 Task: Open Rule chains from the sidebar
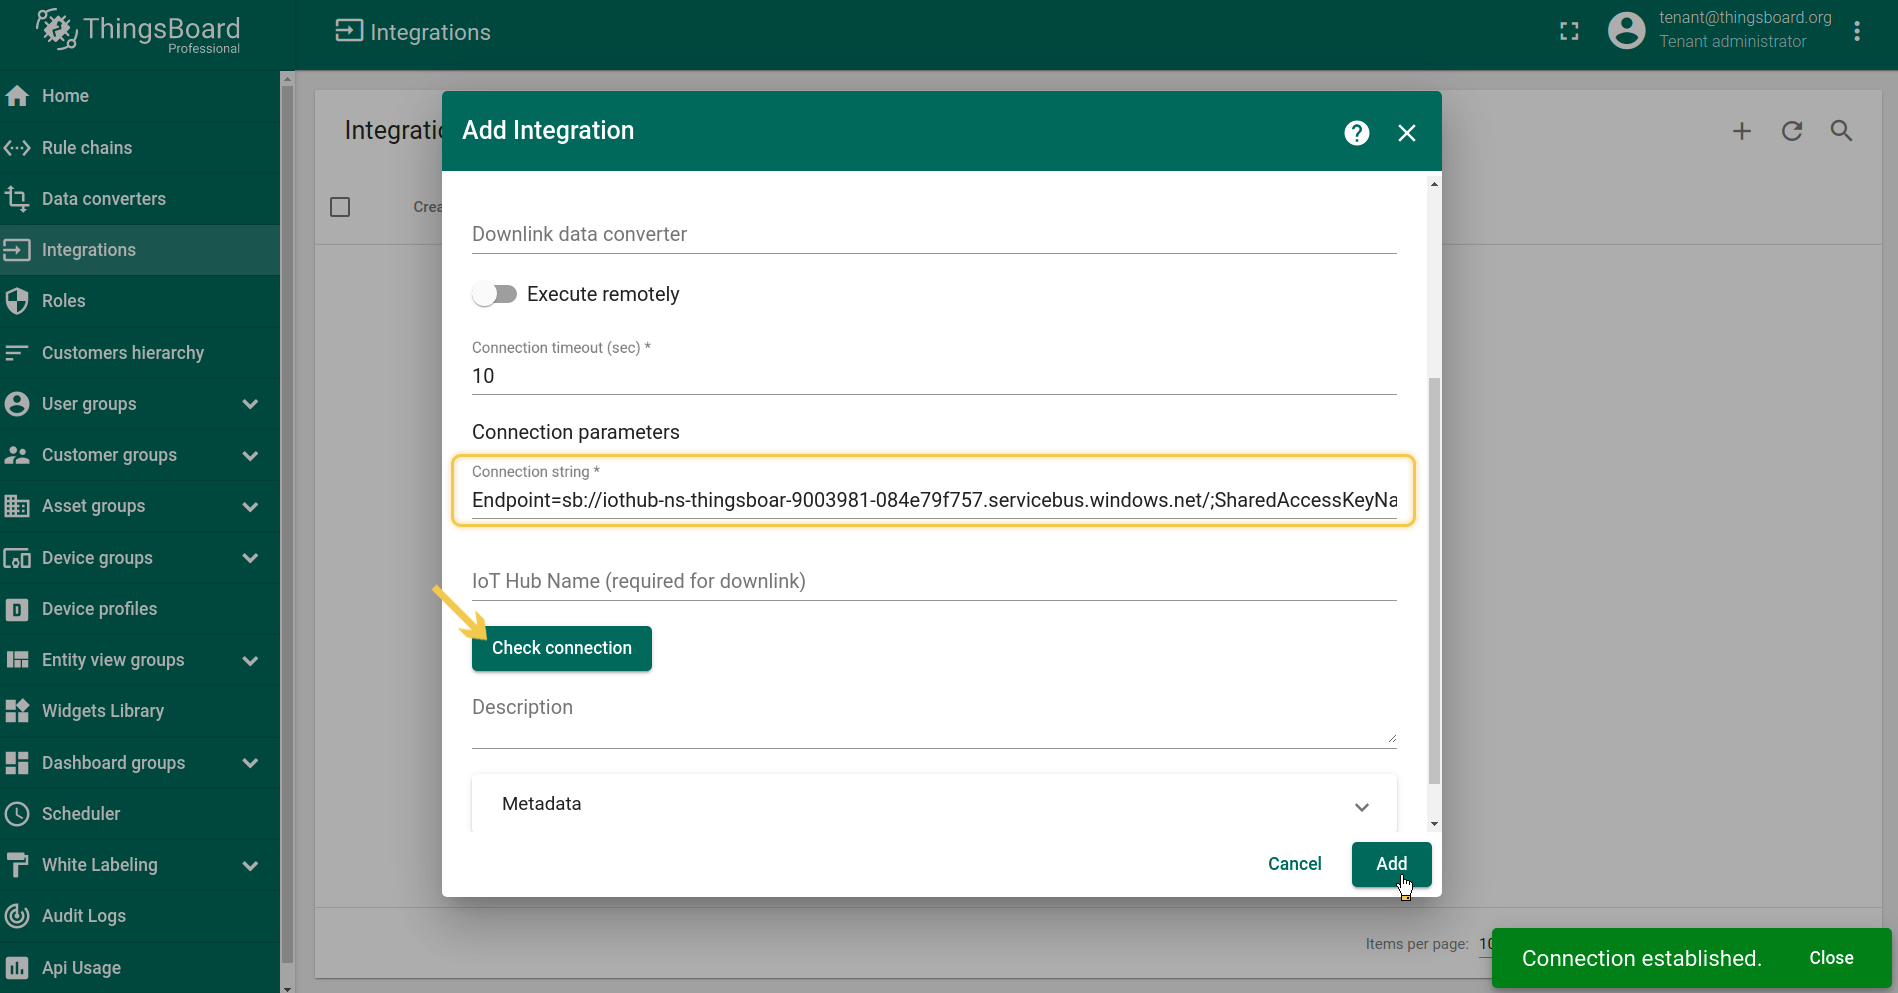[87, 148]
